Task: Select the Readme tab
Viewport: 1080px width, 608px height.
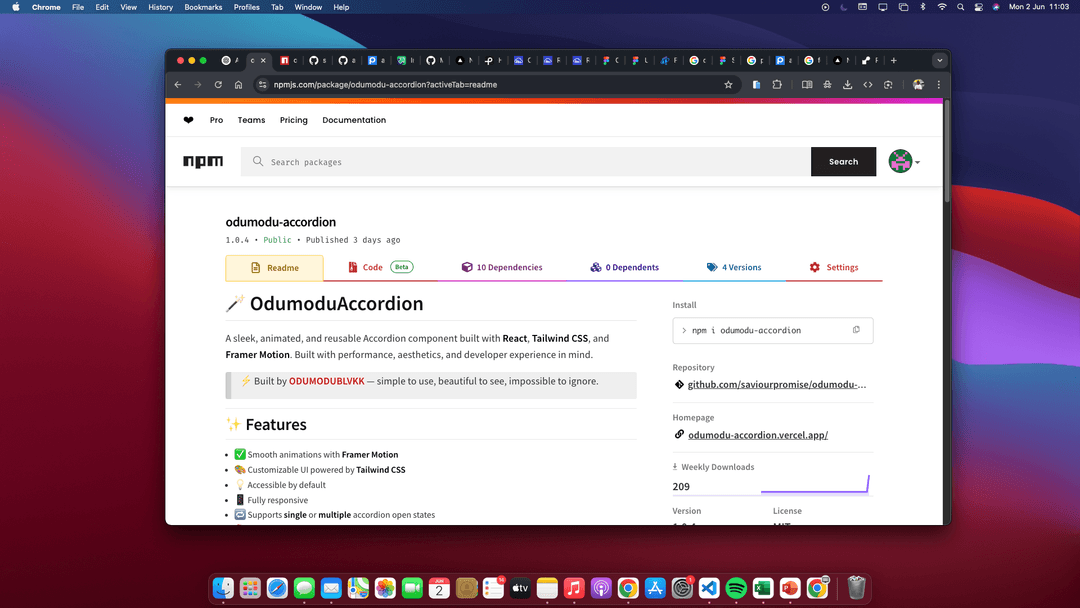Action: tap(274, 268)
